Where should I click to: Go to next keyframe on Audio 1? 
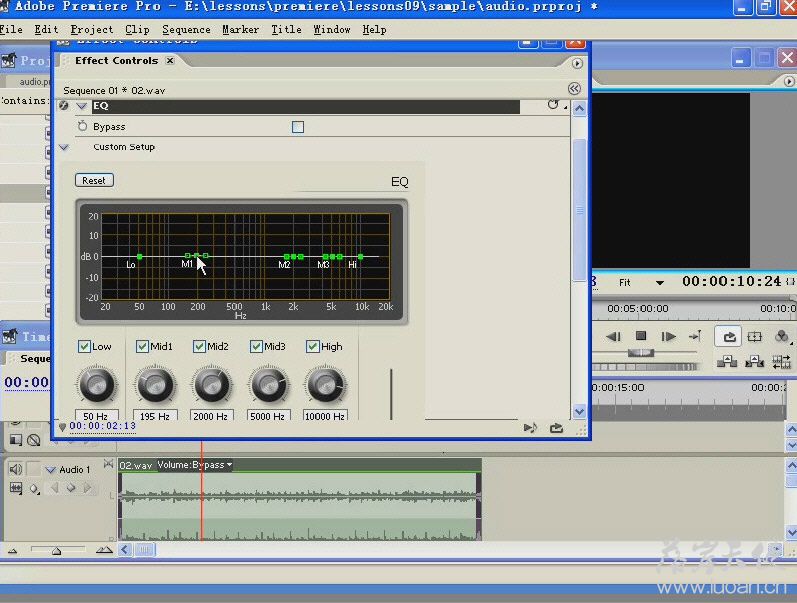click(x=87, y=488)
